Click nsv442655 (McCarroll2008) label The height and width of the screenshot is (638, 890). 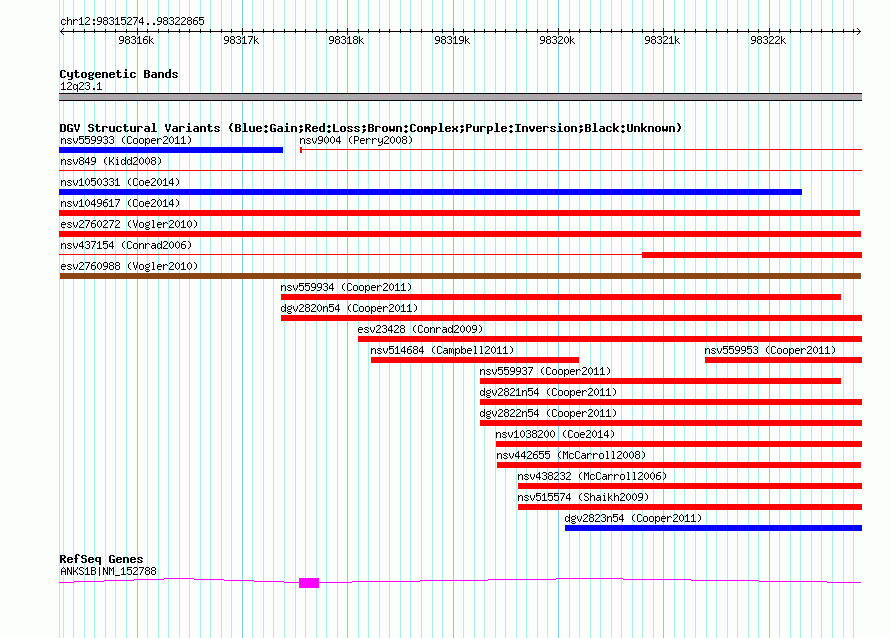point(571,455)
